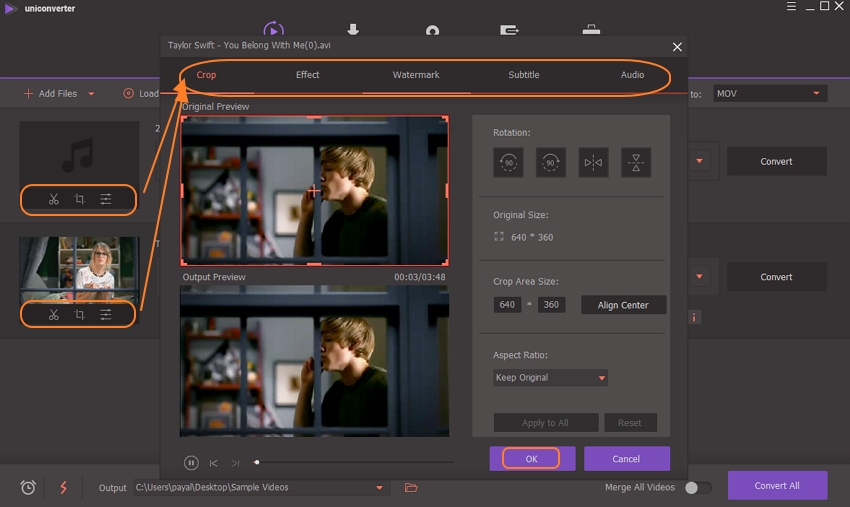Viewport: 850px width, 507px height.
Task: Rotate video 90 degrees counterclockwise
Action: click(508, 162)
